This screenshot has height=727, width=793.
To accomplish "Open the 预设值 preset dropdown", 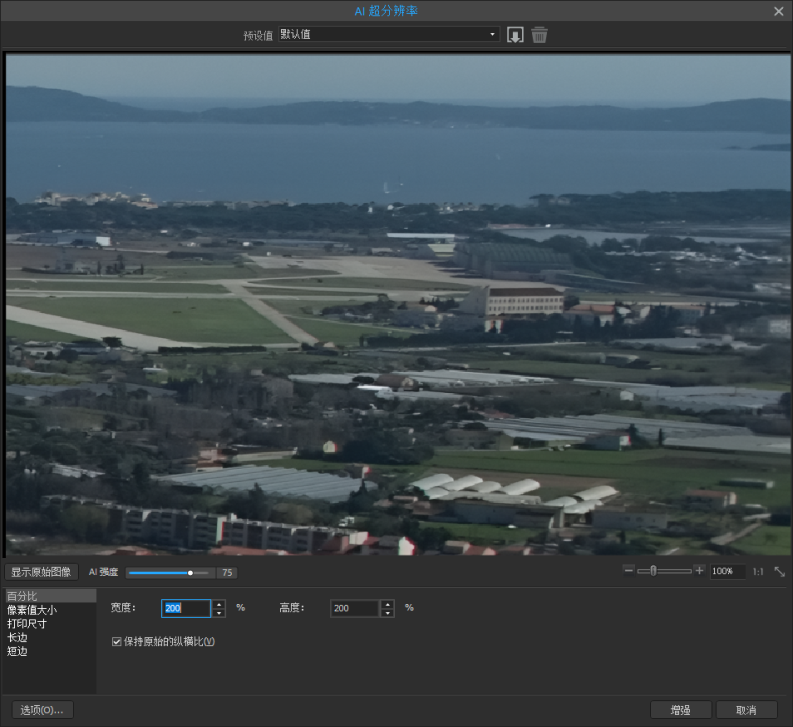I will pyautogui.click(x=388, y=35).
